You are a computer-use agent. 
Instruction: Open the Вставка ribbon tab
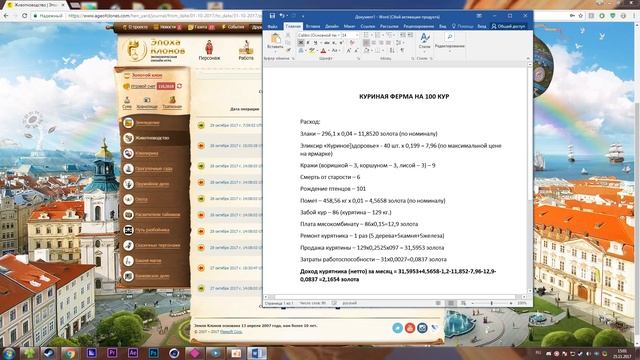(313, 26)
